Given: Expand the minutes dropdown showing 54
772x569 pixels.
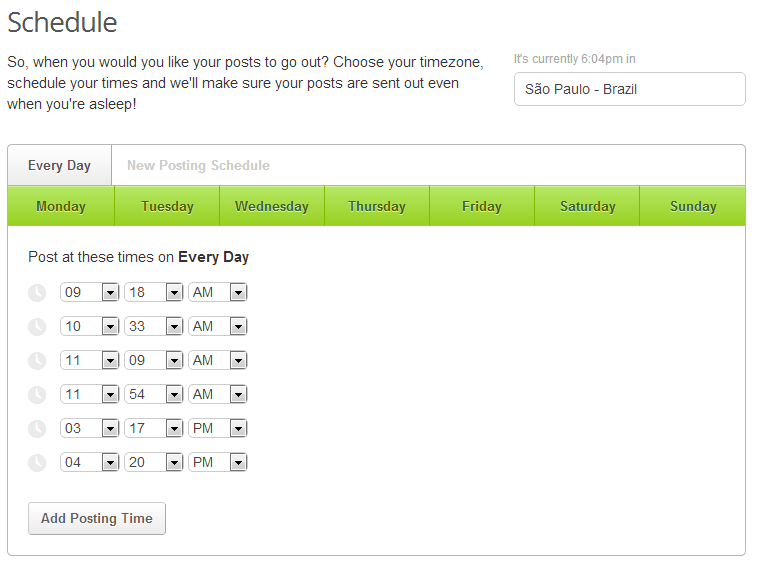Looking at the screenshot, I should [154, 395].
